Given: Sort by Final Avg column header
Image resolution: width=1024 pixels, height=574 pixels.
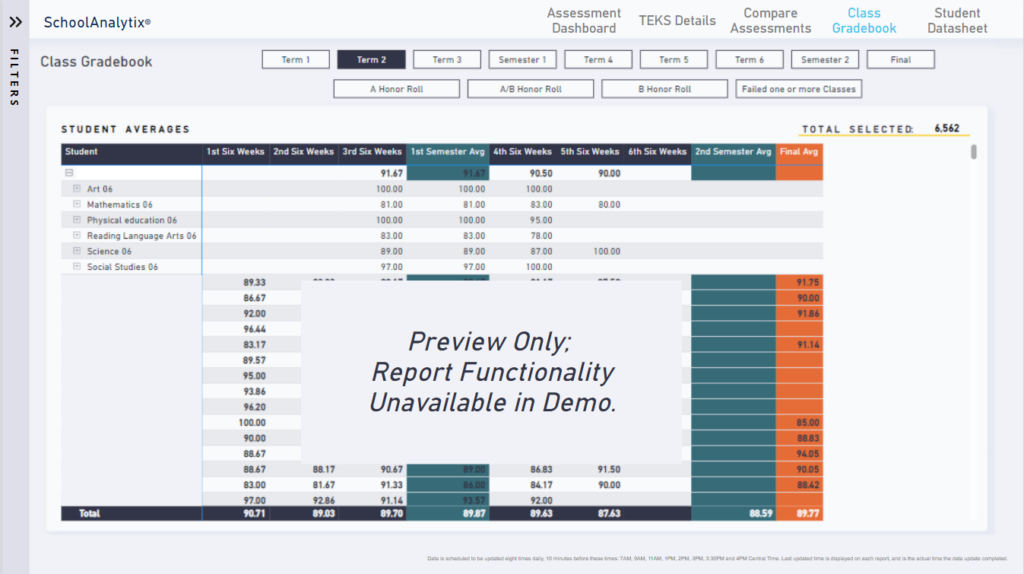Looking at the screenshot, I should pos(799,152).
